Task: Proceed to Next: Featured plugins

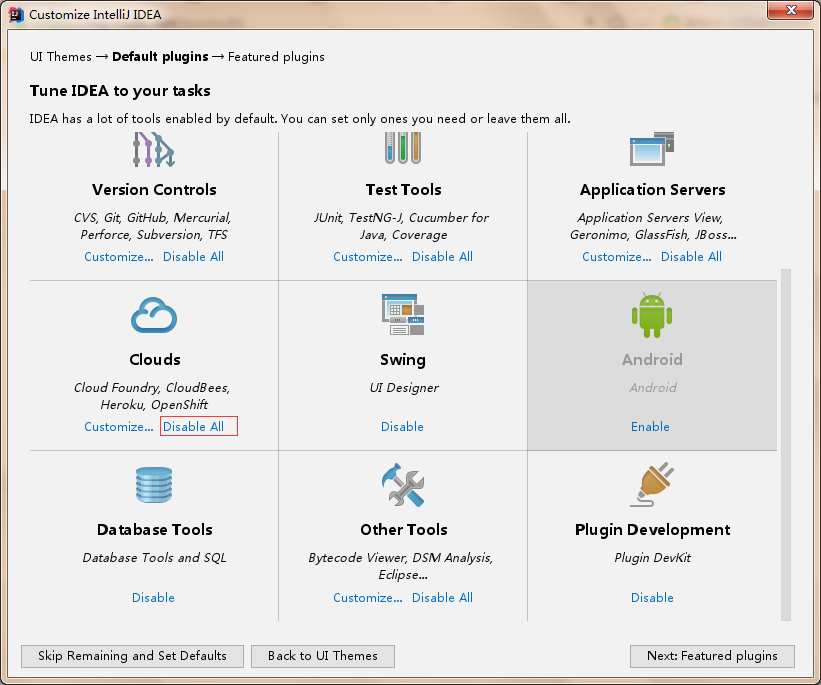Action: [712, 656]
